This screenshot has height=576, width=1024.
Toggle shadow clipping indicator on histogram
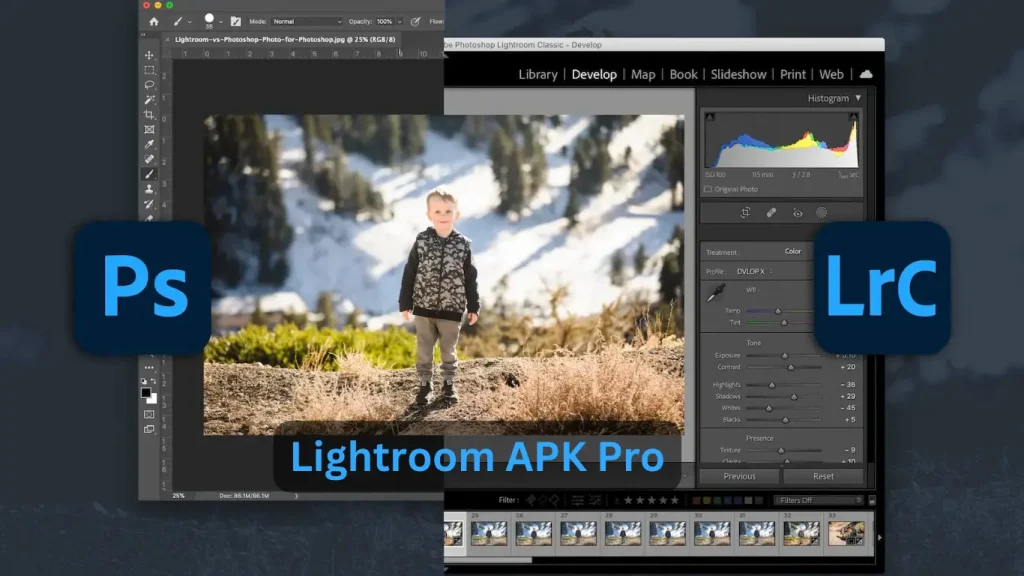click(x=710, y=117)
